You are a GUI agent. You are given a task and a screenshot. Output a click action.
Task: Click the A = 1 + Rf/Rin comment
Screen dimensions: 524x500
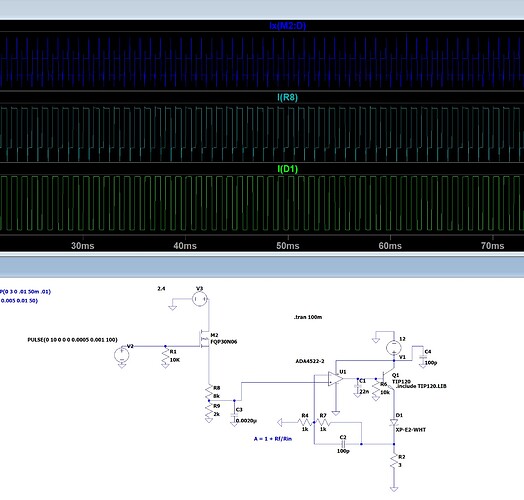273,439
